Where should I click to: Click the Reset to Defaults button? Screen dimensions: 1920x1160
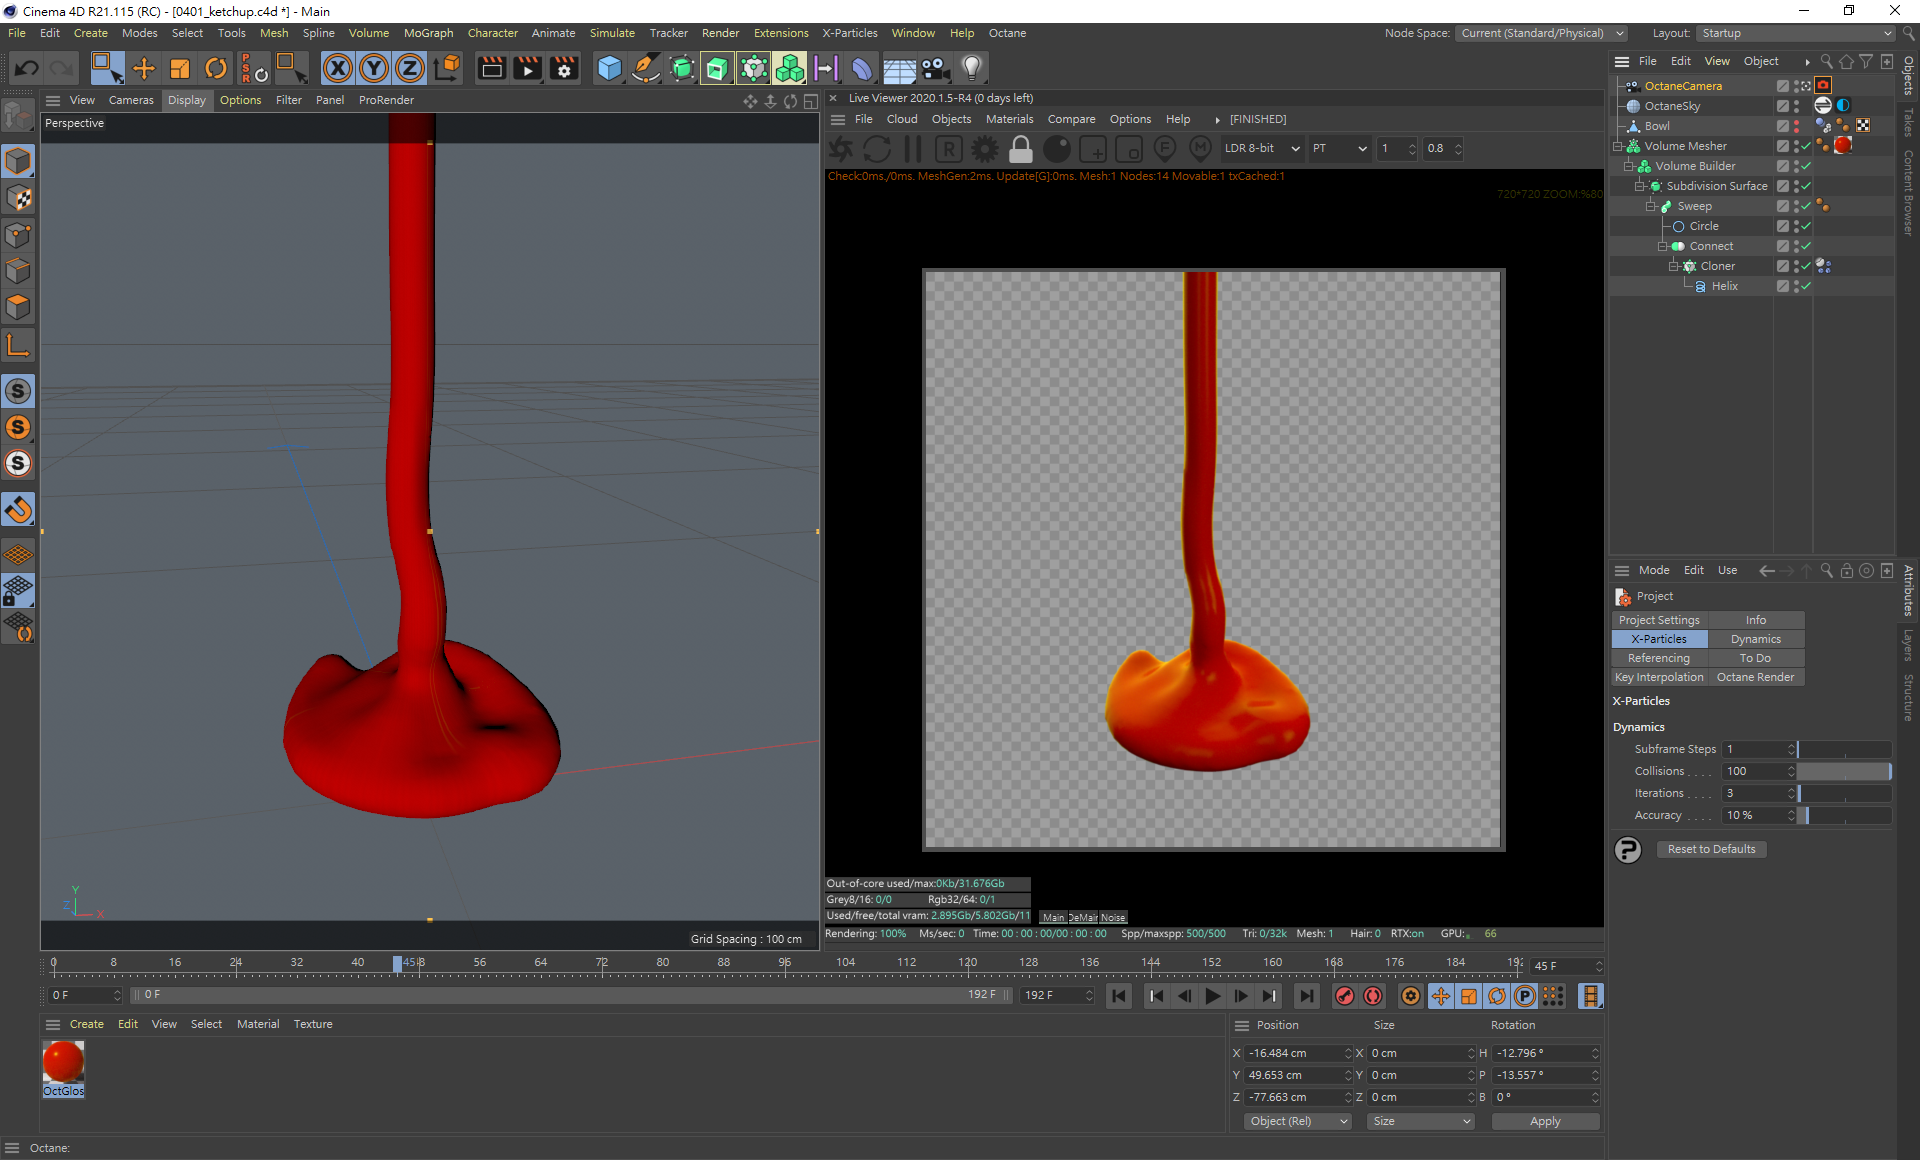tap(1711, 849)
